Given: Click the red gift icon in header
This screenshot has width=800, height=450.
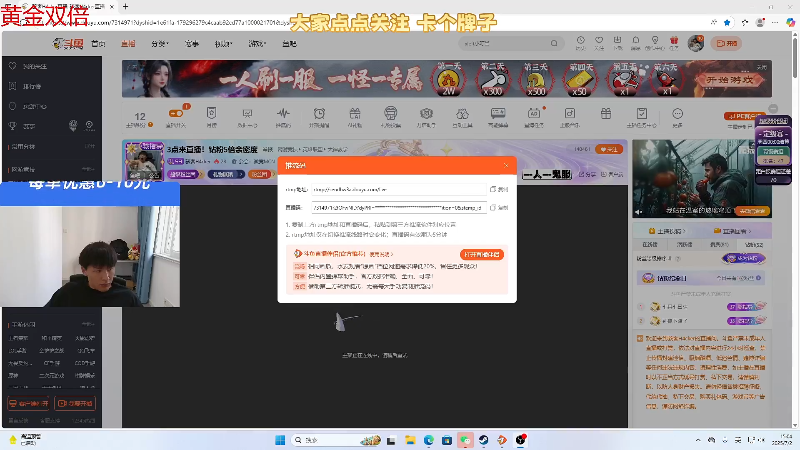Looking at the screenshot, I should (674, 42).
